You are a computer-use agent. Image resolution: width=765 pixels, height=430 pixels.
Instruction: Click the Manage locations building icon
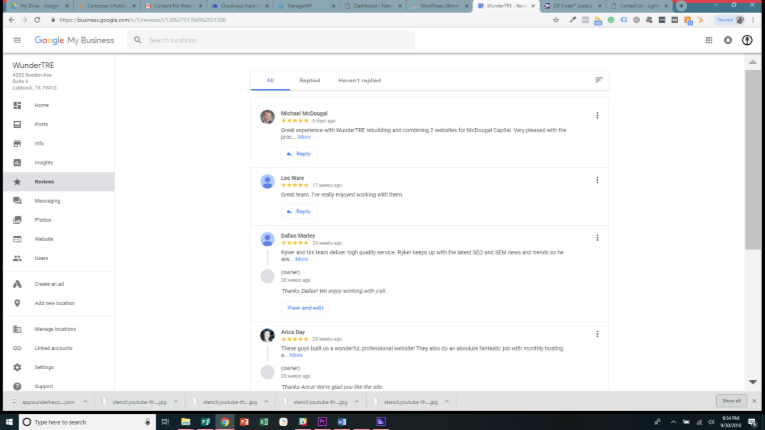point(17,329)
